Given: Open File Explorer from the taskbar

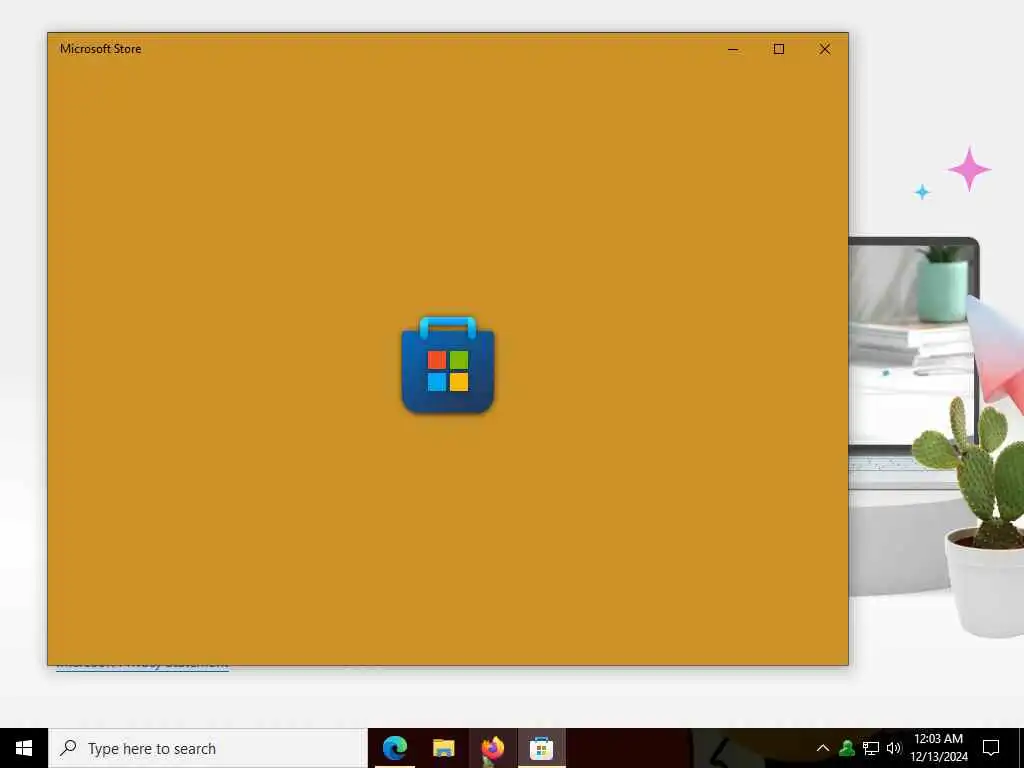Looking at the screenshot, I should click(443, 748).
